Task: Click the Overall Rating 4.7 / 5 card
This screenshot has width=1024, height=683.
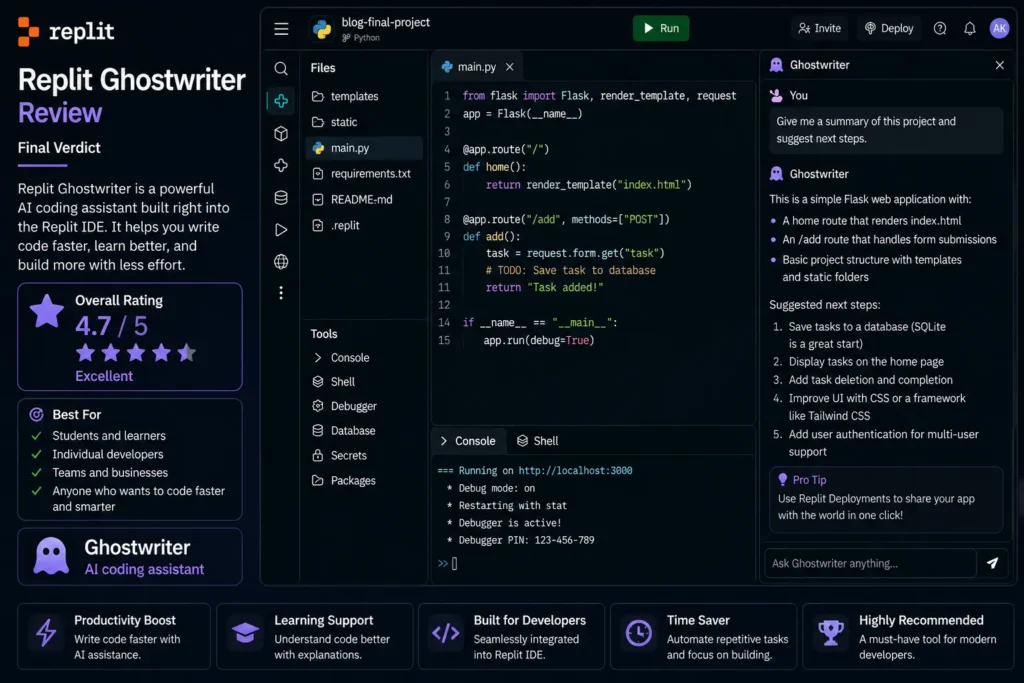Action: pos(130,337)
